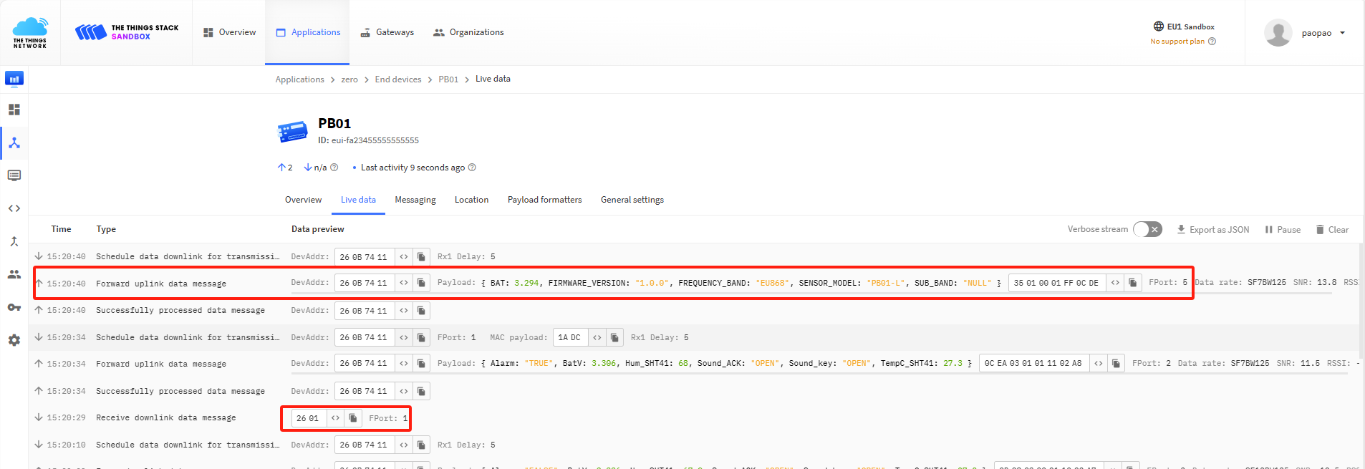Open Gateways in top navigation
Screen dimensions: 1365x469
click(x=387, y=32)
